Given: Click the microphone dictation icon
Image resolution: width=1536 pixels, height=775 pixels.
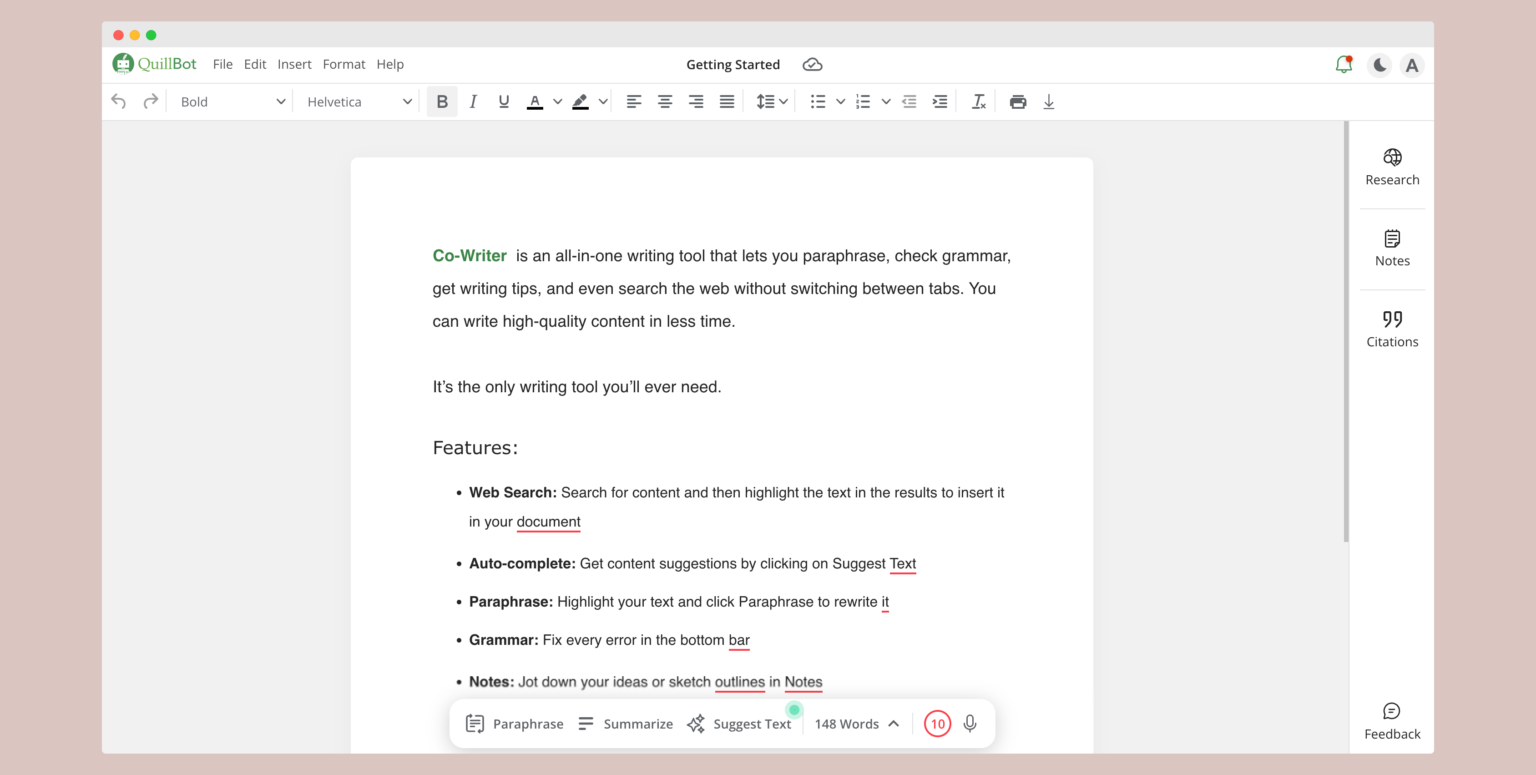Looking at the screenshot, I should point(969,724).
